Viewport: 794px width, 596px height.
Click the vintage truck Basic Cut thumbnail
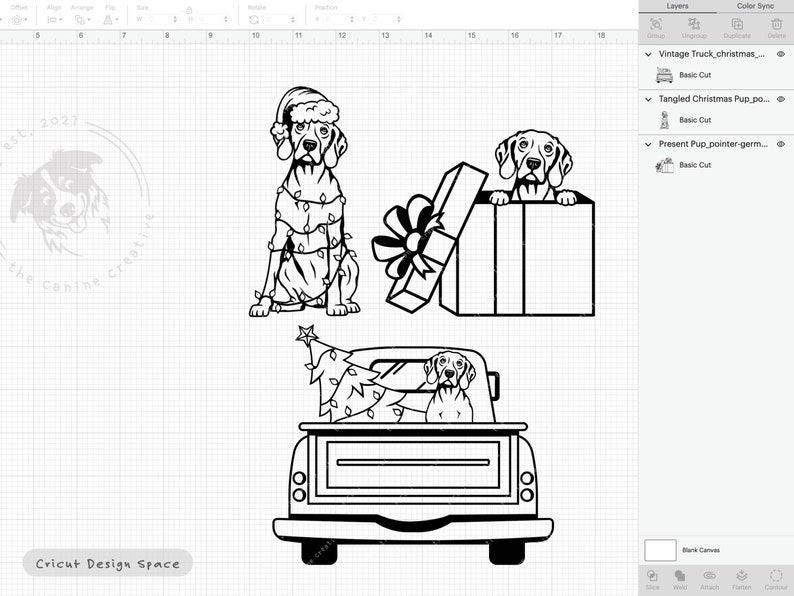click(x=664, y=75)
